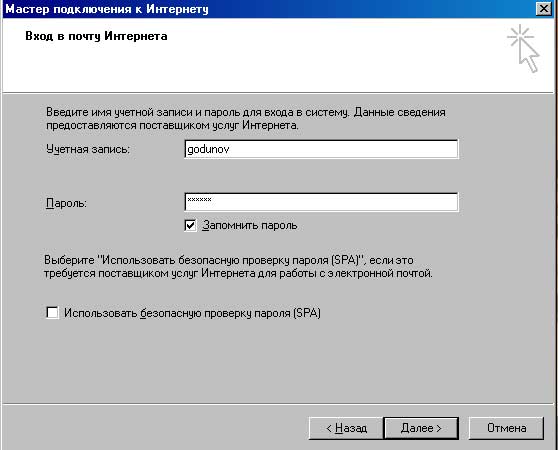Image resolution: width=558 pixels, height=450 pixels.
Task: Proceed with the 'Далее >' button
Action: click(421, 428)
